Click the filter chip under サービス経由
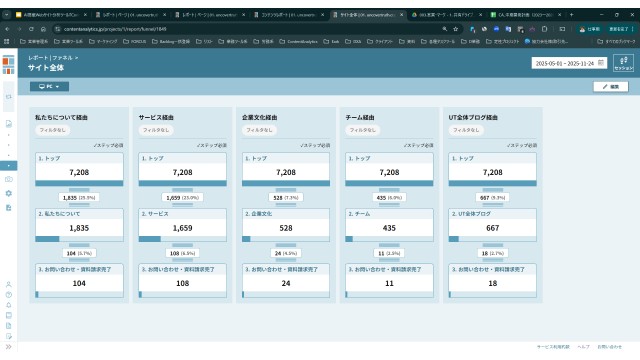Viewport: 640px width, 360px height. (156, 130)
